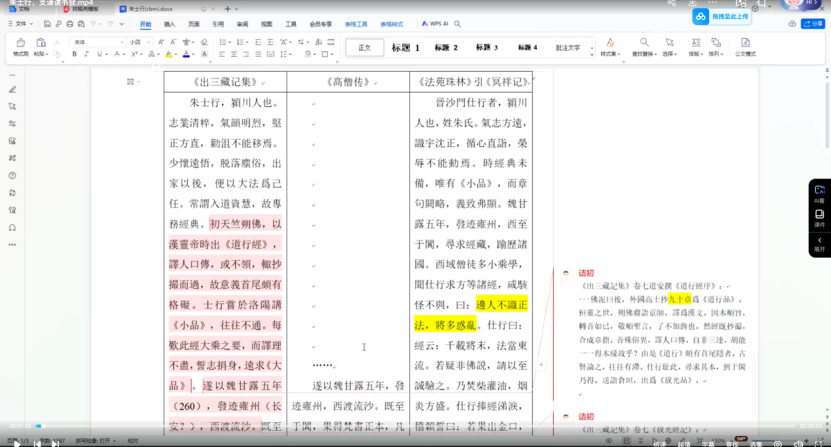Click the Decrease Font Size icon
Viewport: 831px width, 447px height.
click(x=173, y=42)
